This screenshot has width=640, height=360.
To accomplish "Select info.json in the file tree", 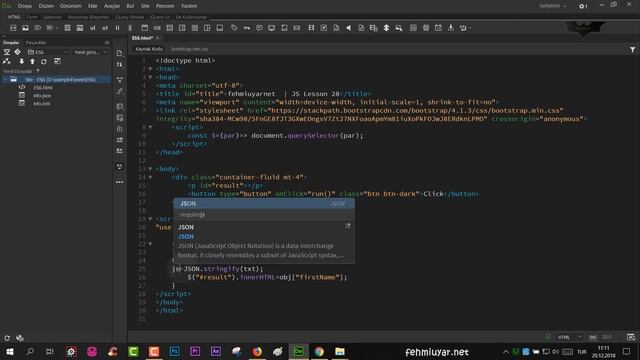I will [x=42, y=96].
